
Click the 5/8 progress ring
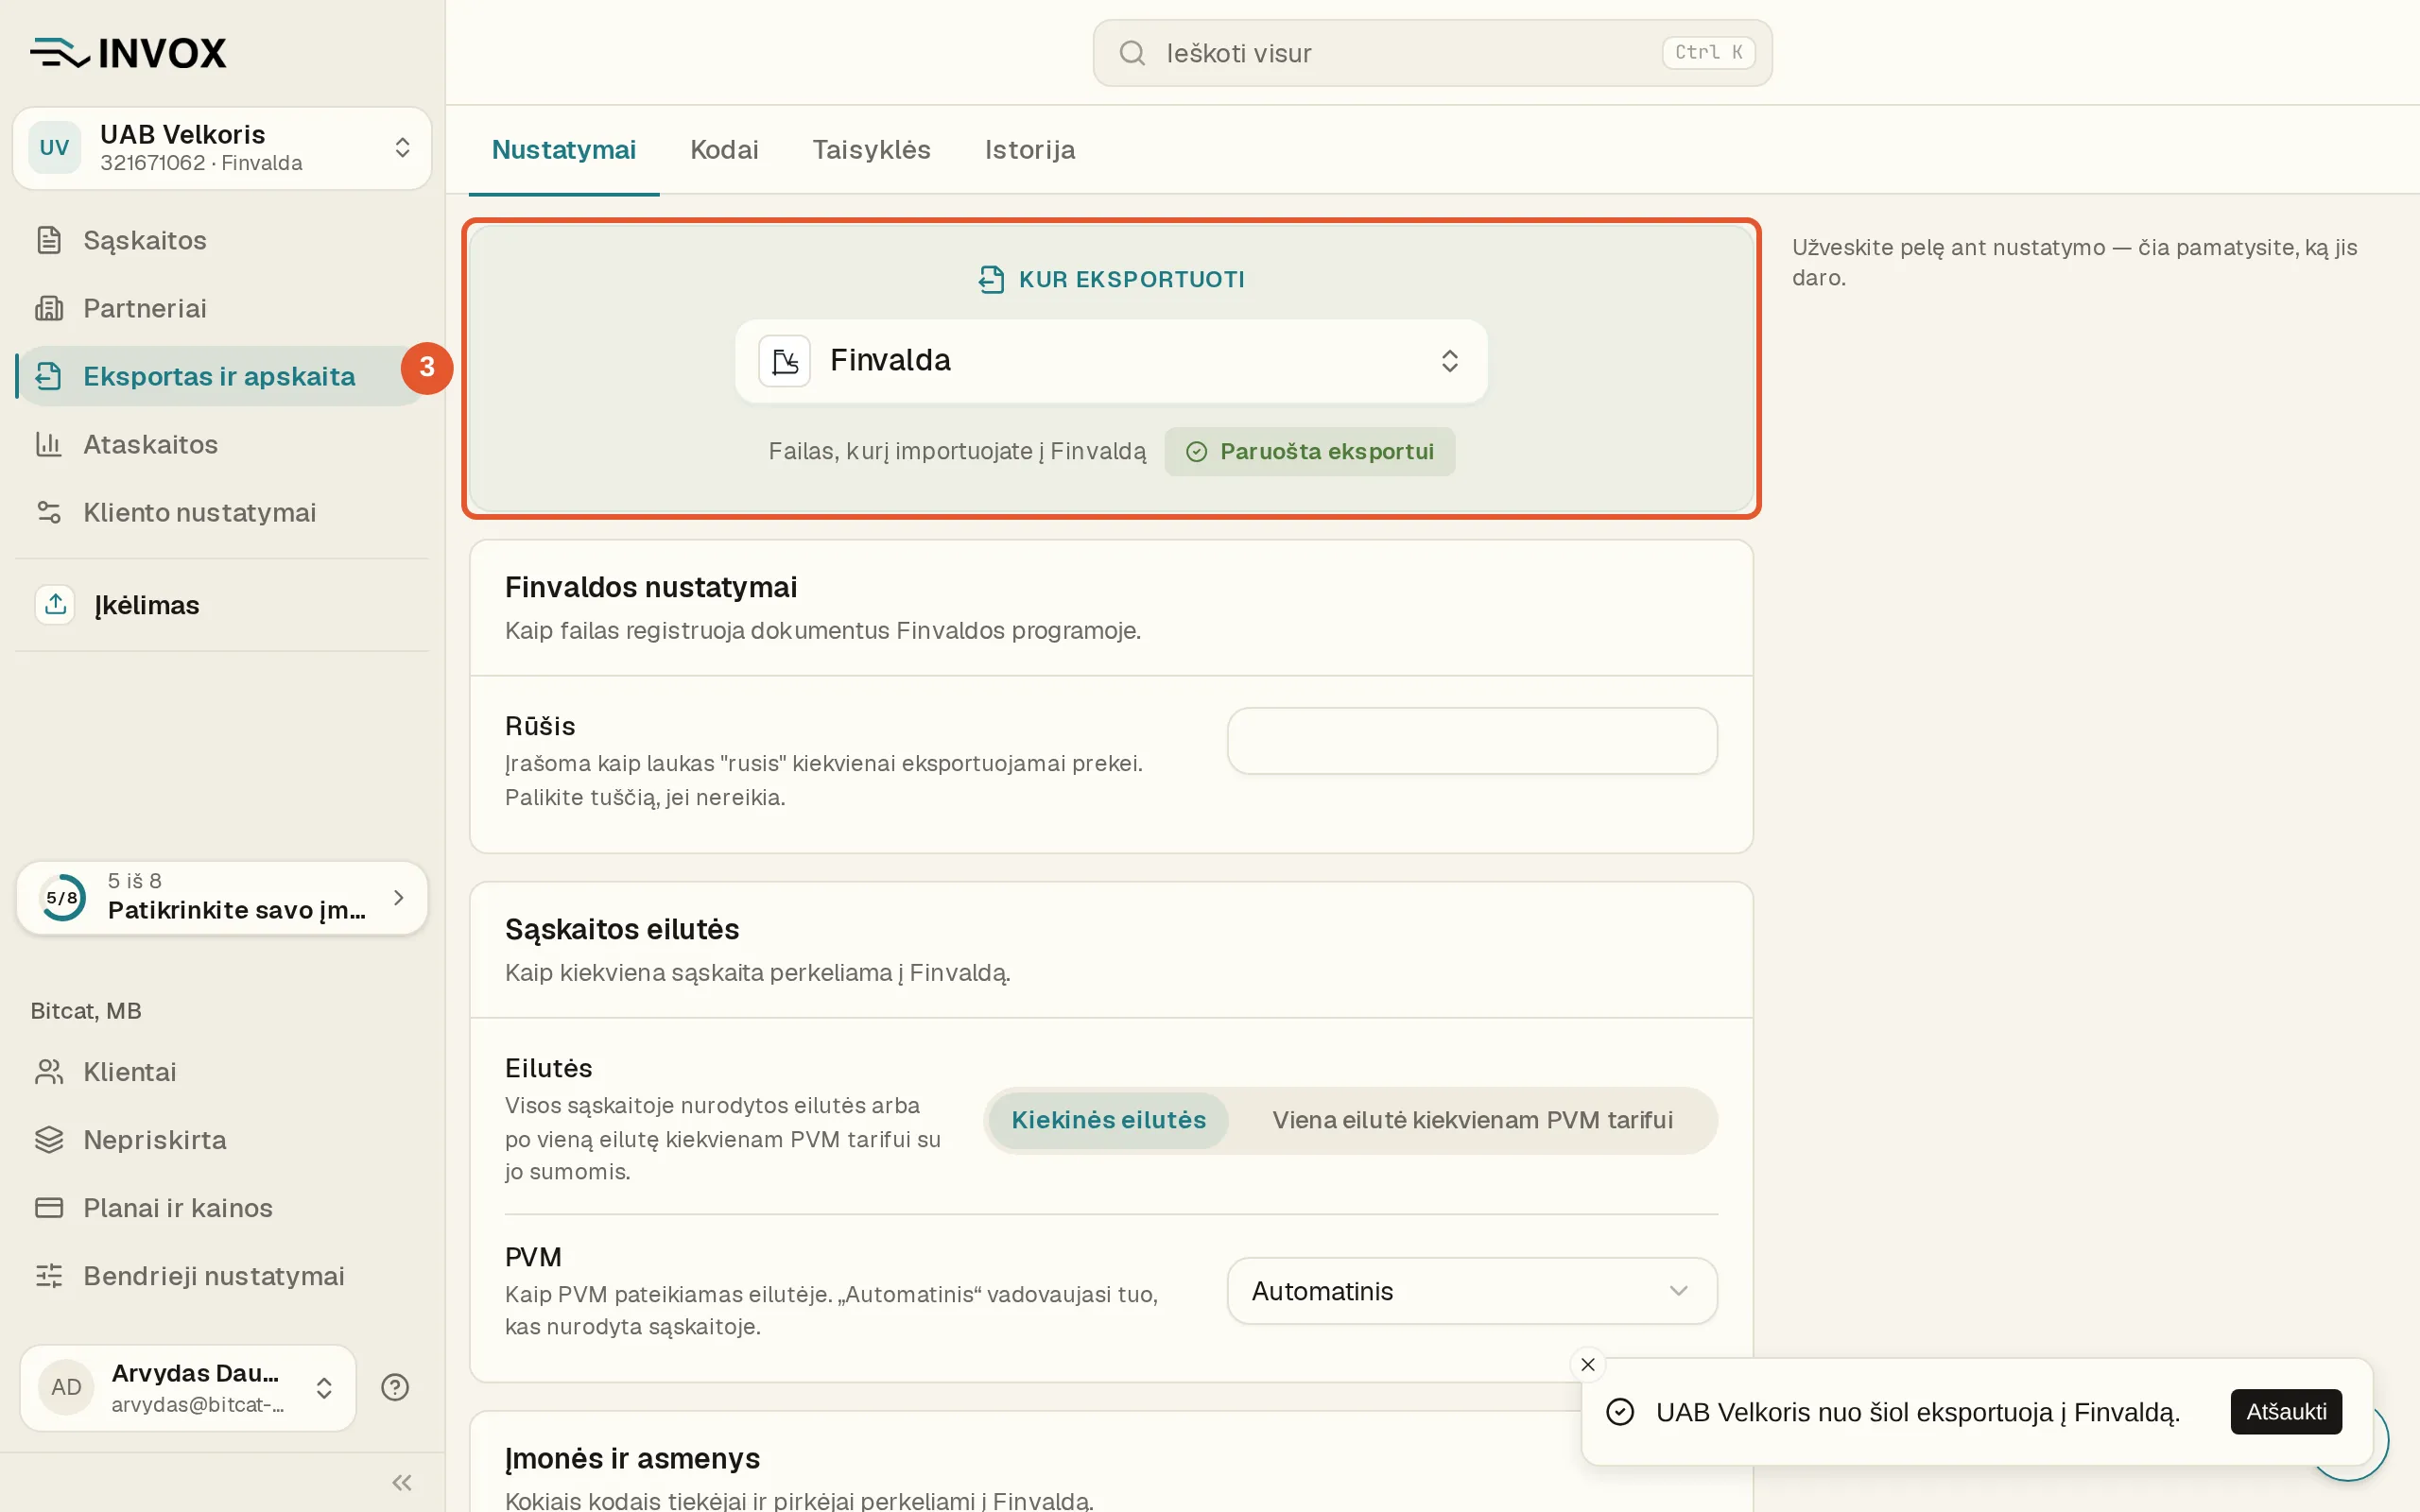62,897
